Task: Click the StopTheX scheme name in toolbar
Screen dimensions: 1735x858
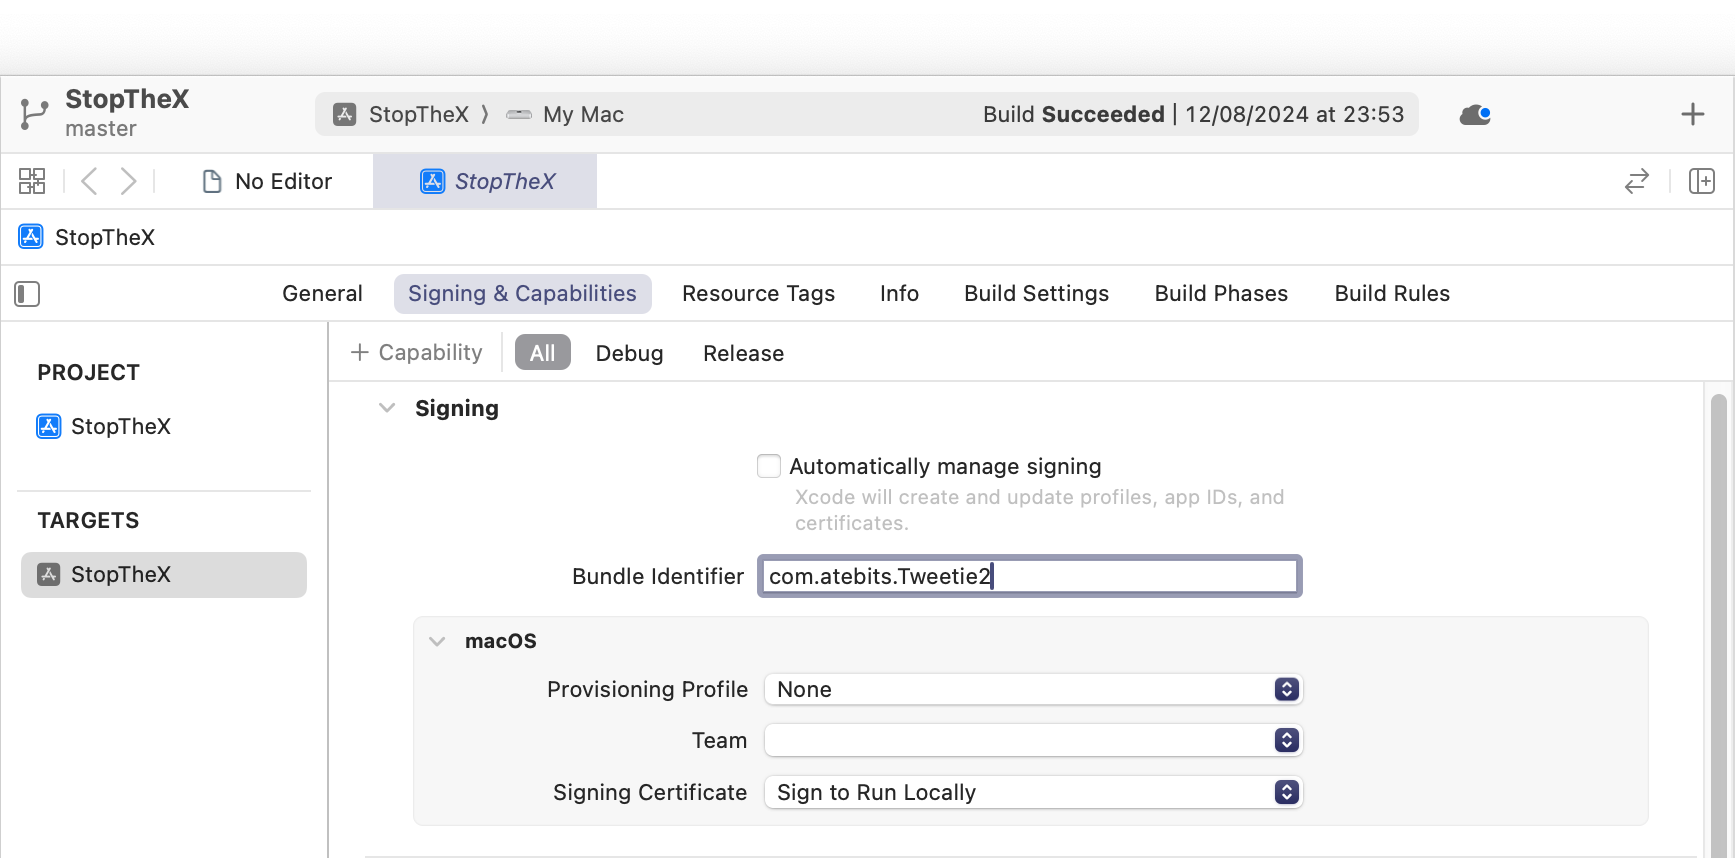Action: pyautogui.click(x=418, y=114)
